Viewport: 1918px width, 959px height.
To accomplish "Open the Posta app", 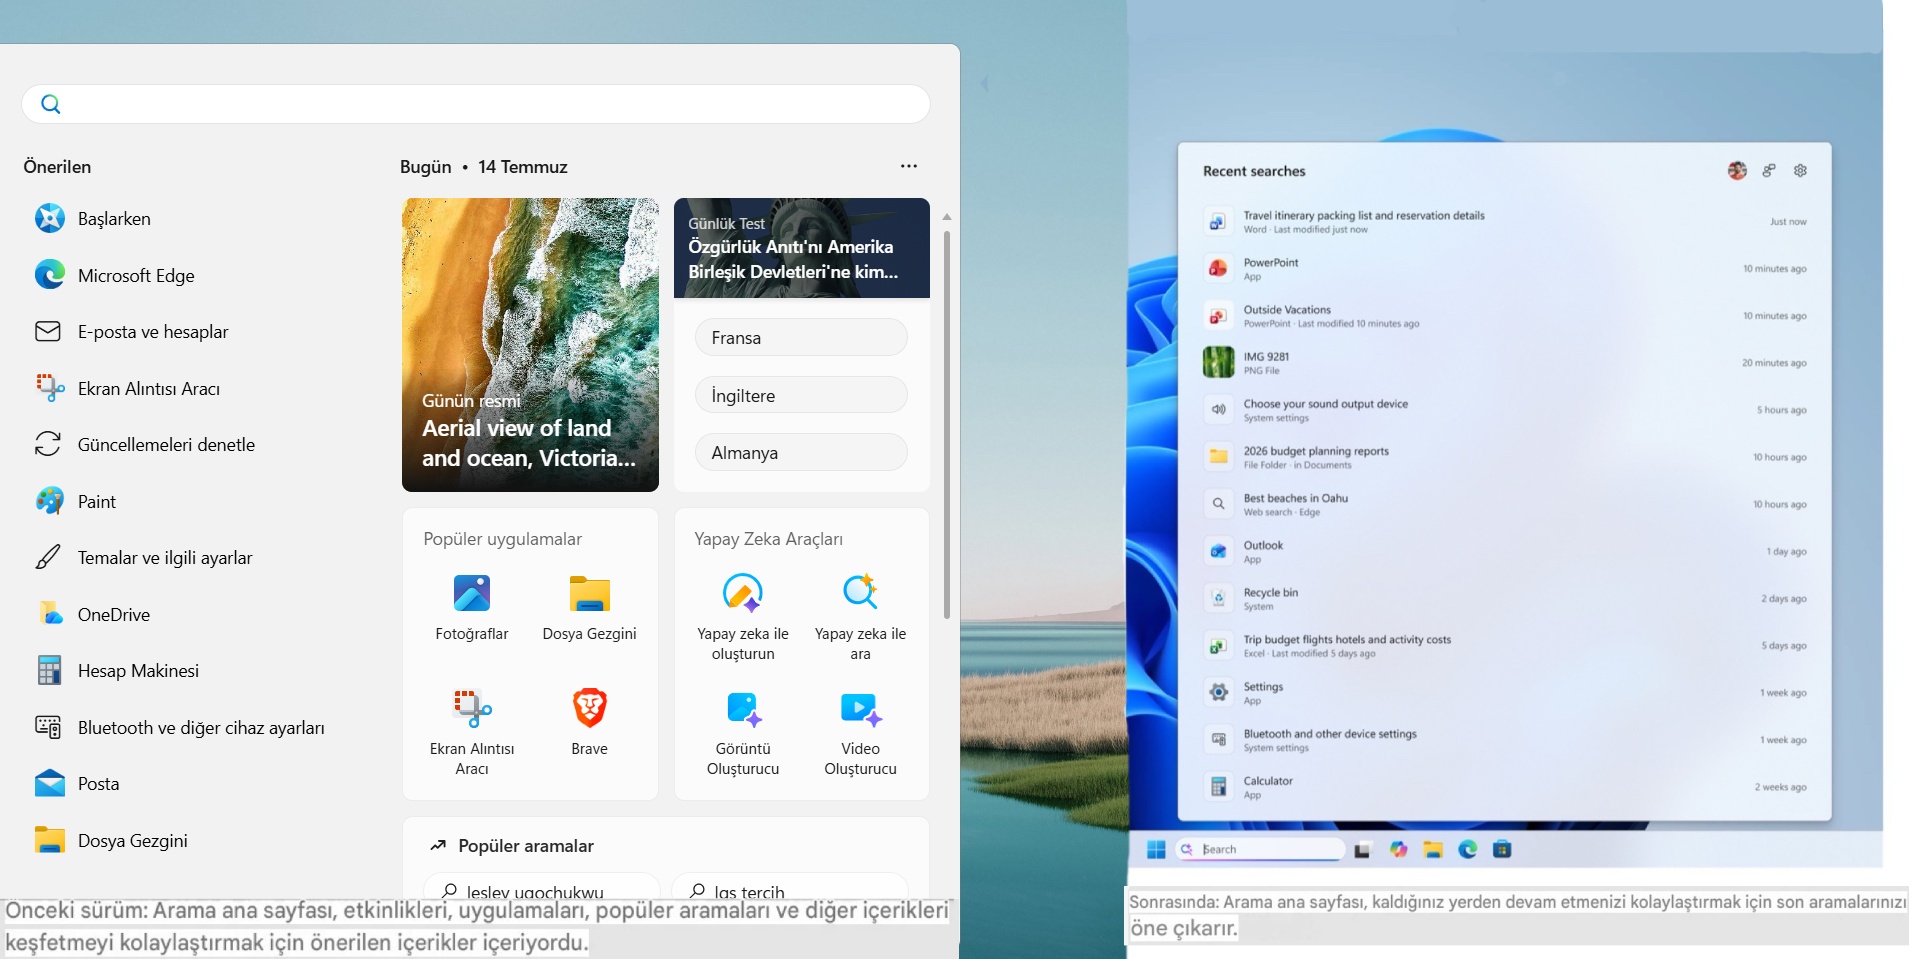I will 77,783.
